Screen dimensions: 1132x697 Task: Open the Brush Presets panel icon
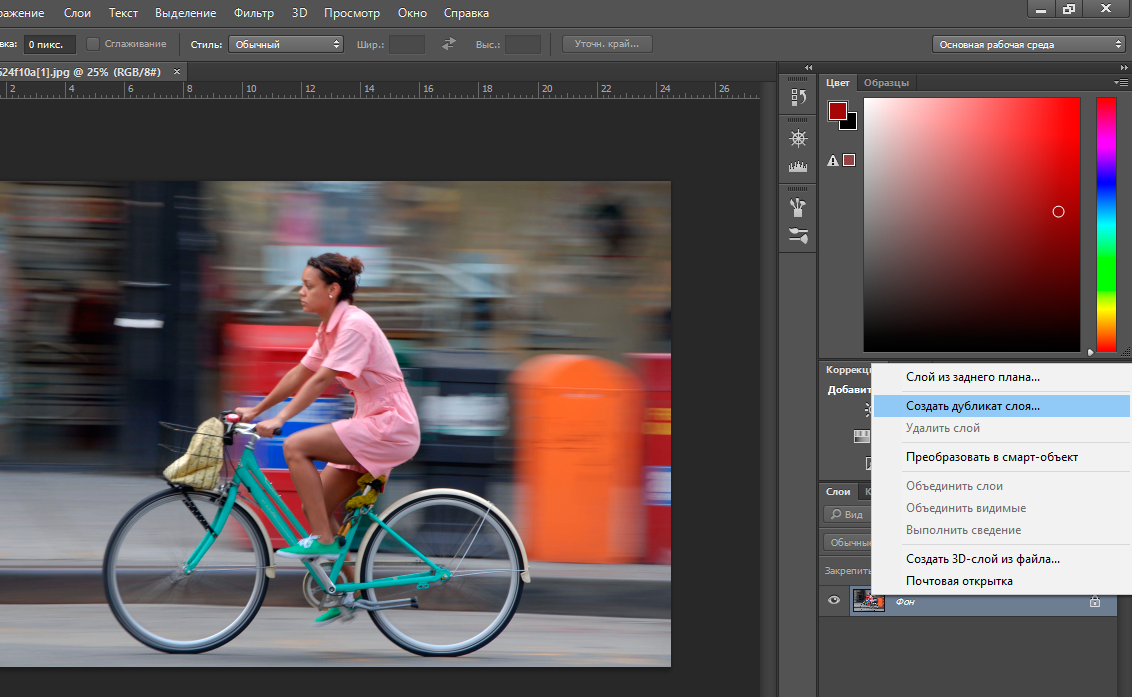798,235
